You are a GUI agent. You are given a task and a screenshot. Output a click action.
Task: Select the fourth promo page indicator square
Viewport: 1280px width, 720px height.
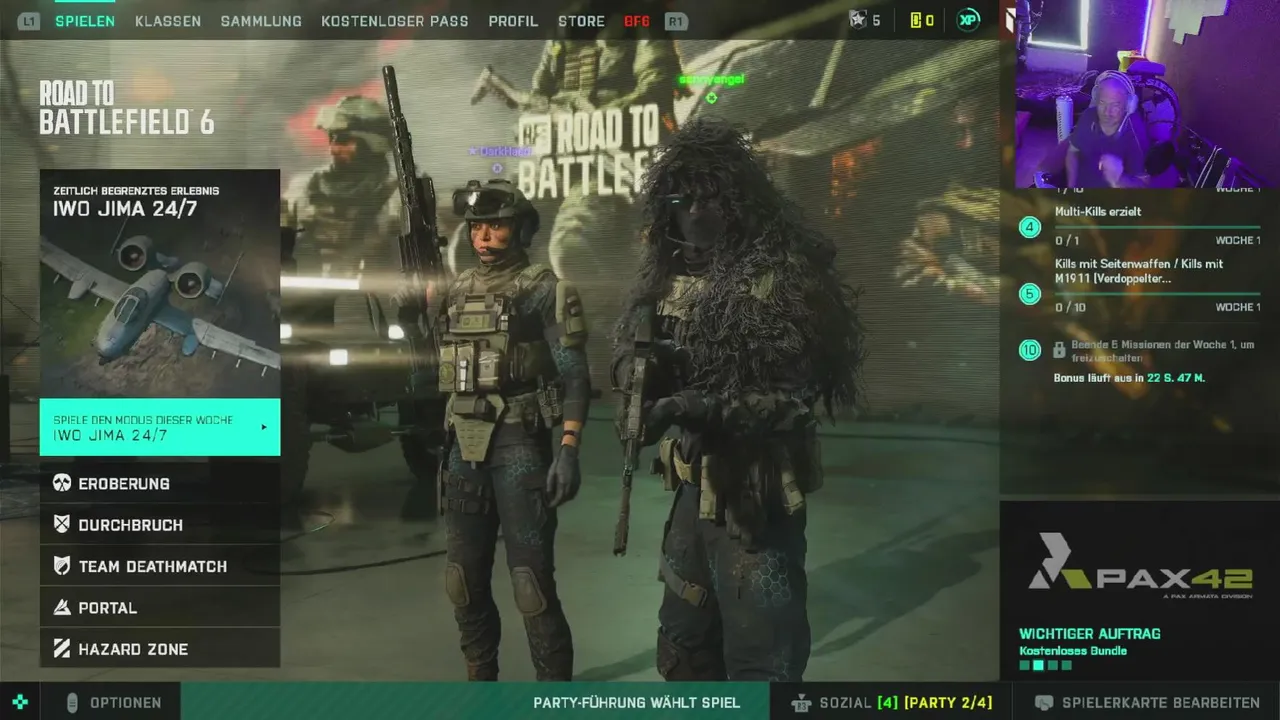(1066, 665)
